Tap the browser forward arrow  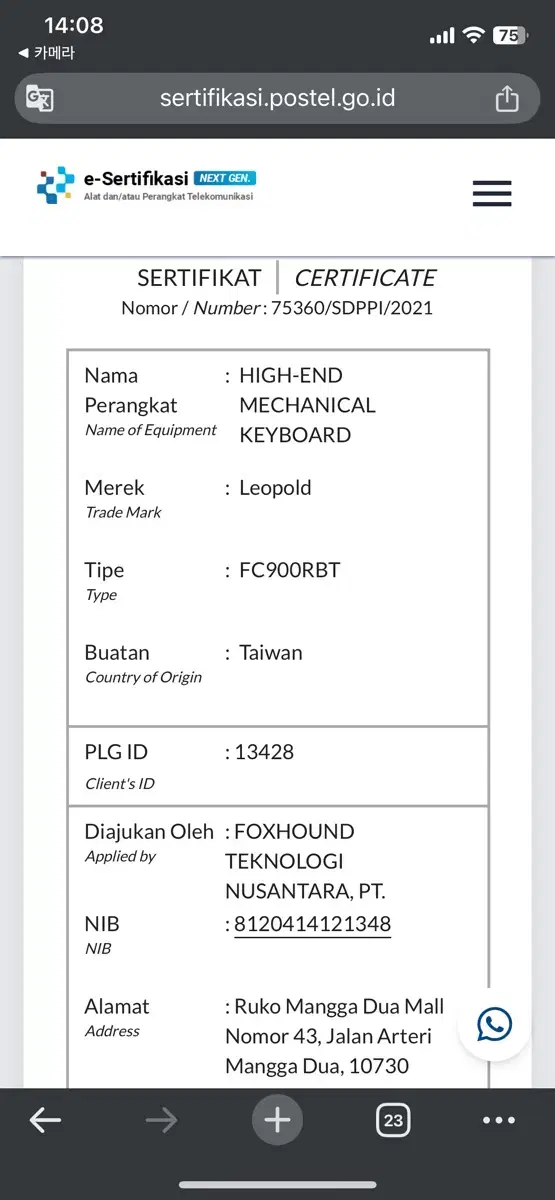161,1121
